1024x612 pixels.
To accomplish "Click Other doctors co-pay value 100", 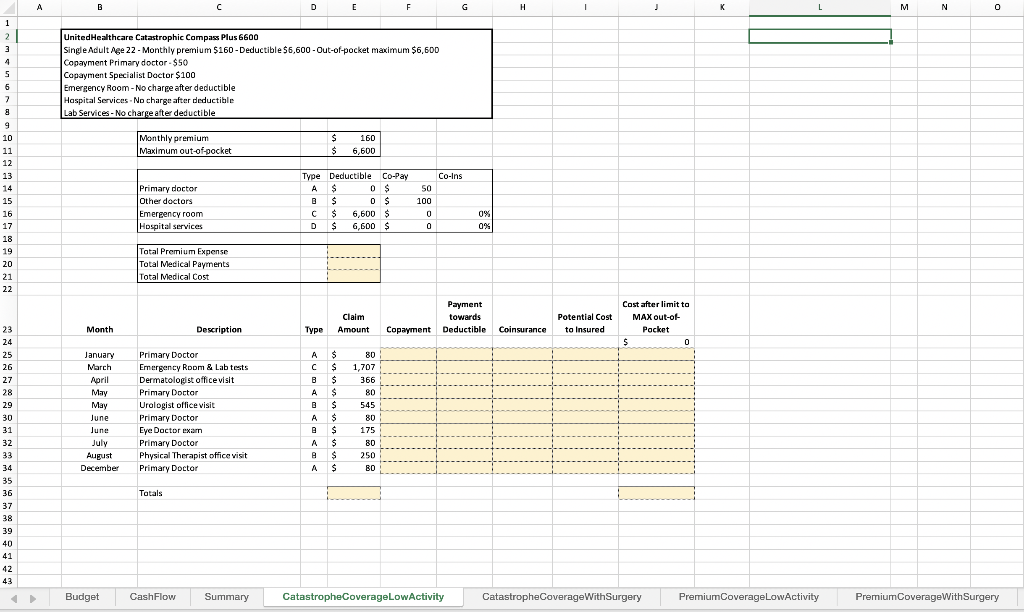I will pos(408,201).
